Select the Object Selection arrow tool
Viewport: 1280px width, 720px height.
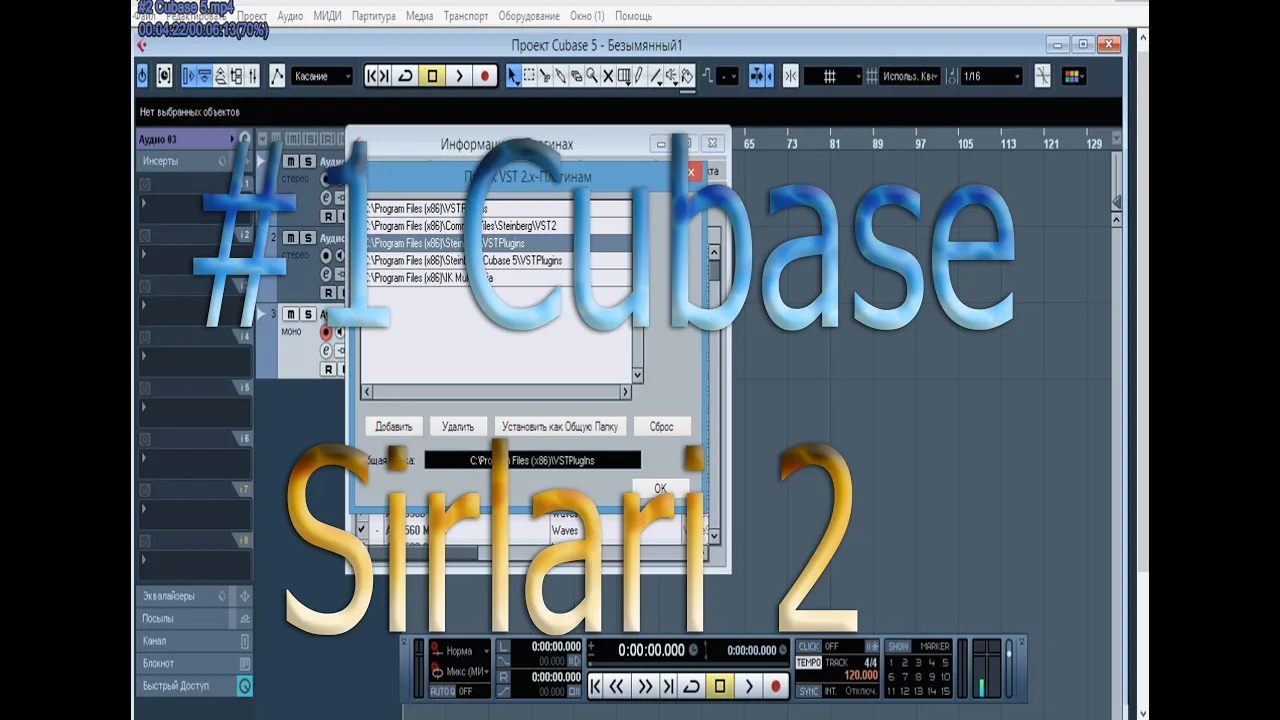(512, 76)
